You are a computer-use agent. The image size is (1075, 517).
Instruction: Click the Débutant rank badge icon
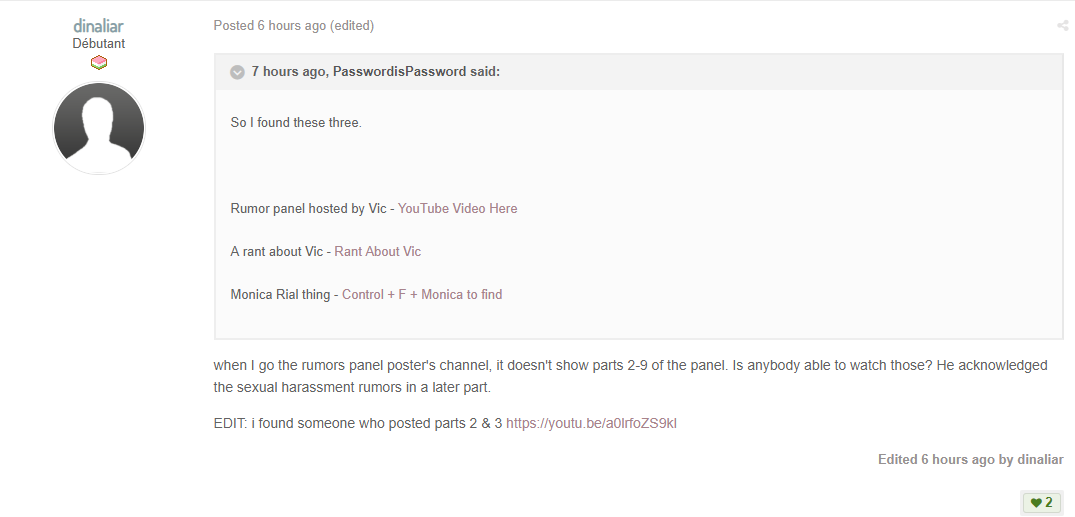(x=99, y=63)
